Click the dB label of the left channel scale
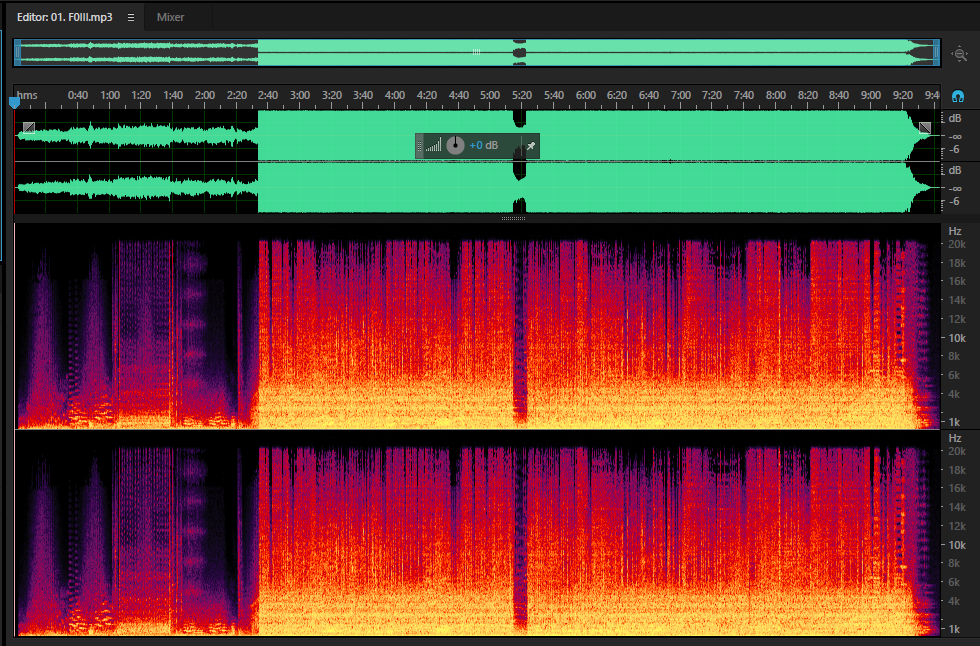 (x=954, y=118)
